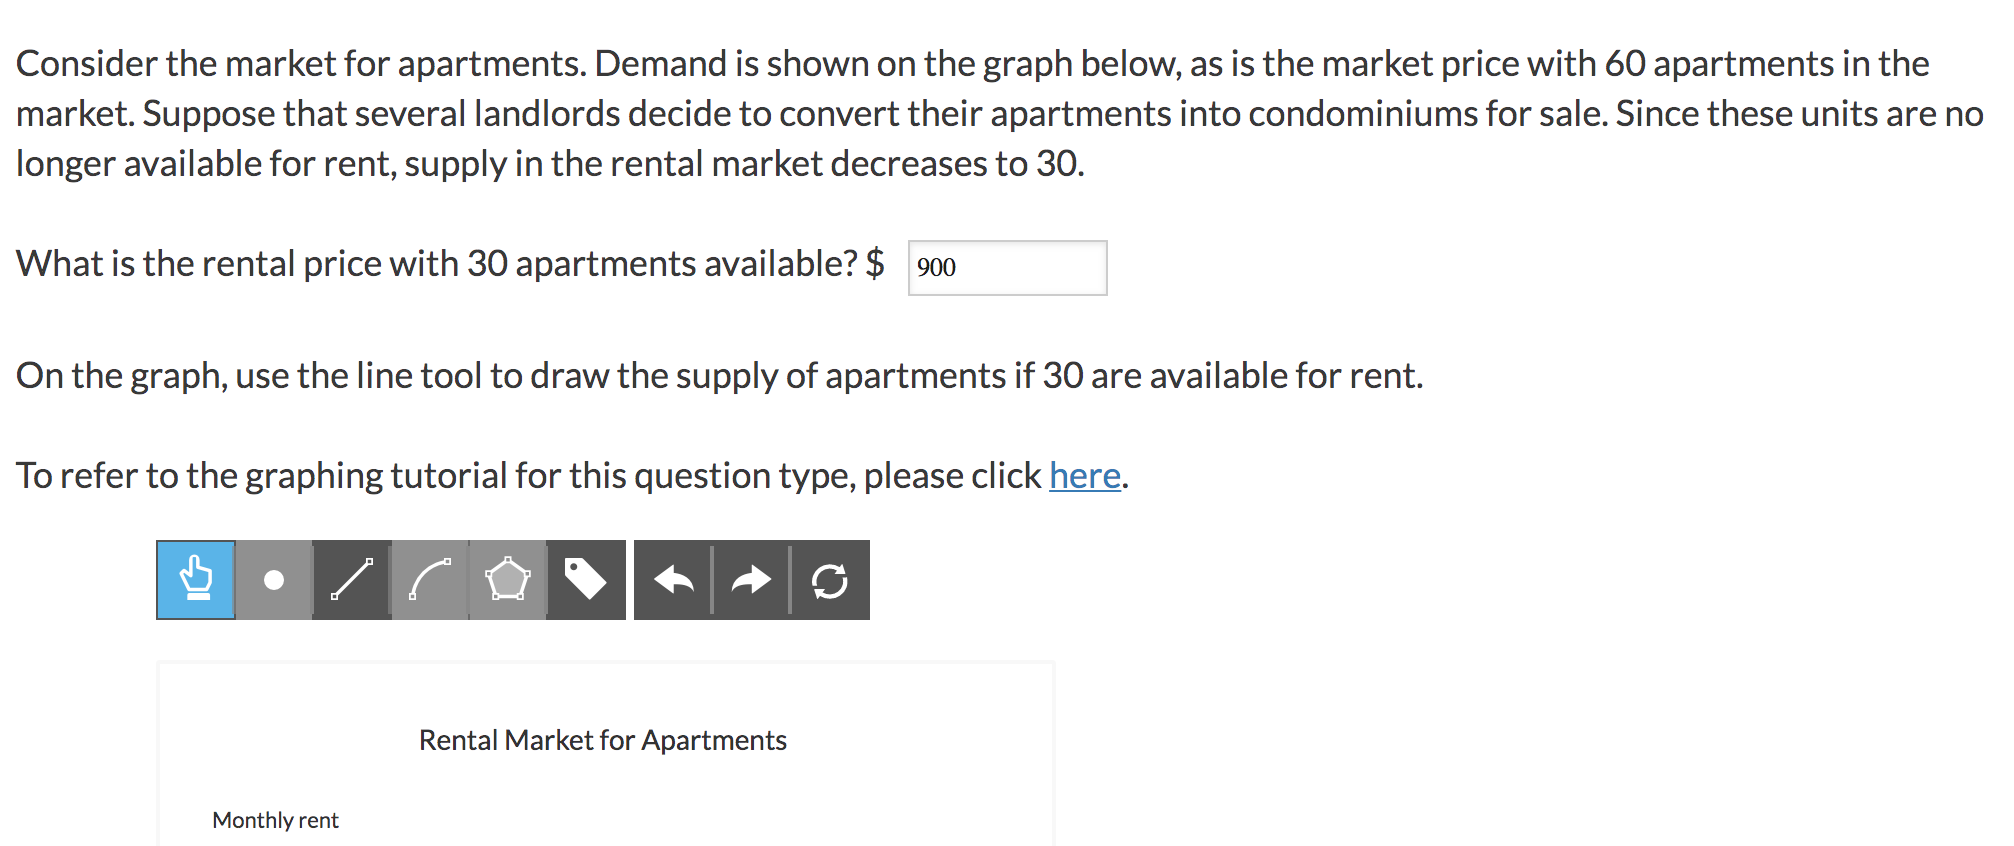Click the rental price answer box showing 900
Screen dimensions: 2014x846
coord(1006,268)
